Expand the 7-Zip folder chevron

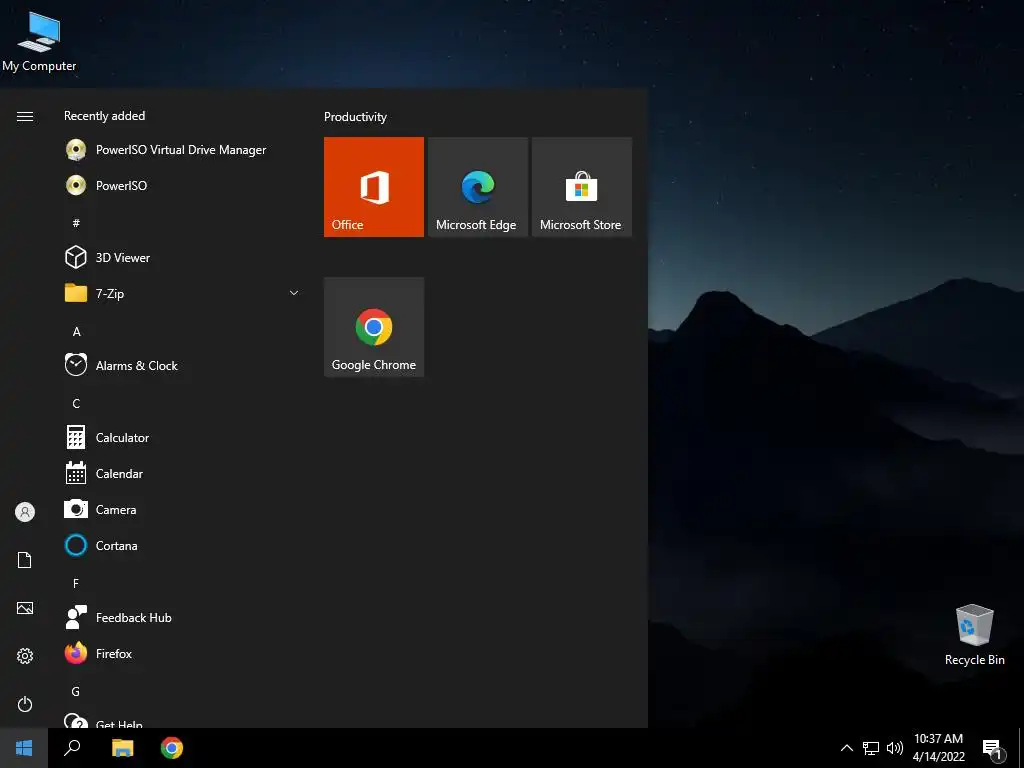pyautogui.click(x=294, y=293)
